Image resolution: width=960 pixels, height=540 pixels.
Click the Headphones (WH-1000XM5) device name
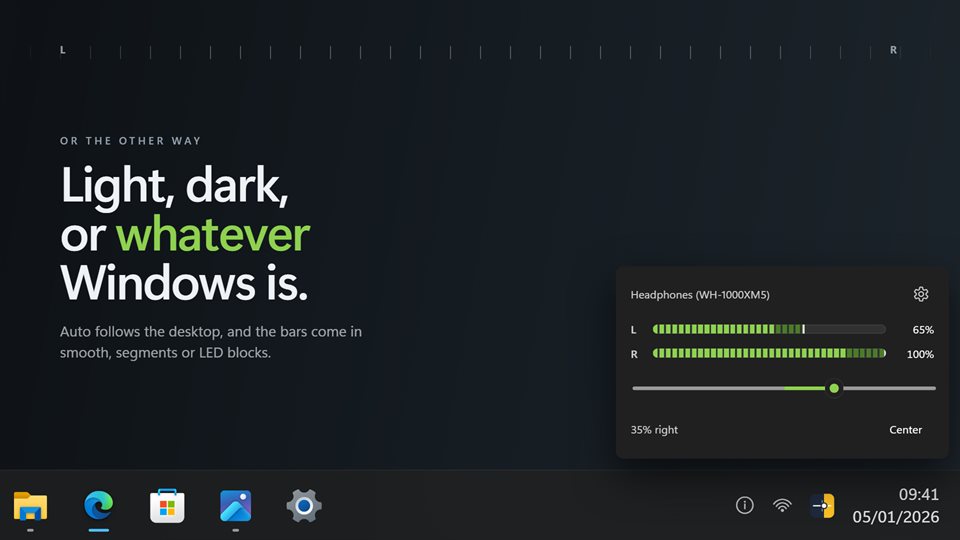click(x=700, y=294)
